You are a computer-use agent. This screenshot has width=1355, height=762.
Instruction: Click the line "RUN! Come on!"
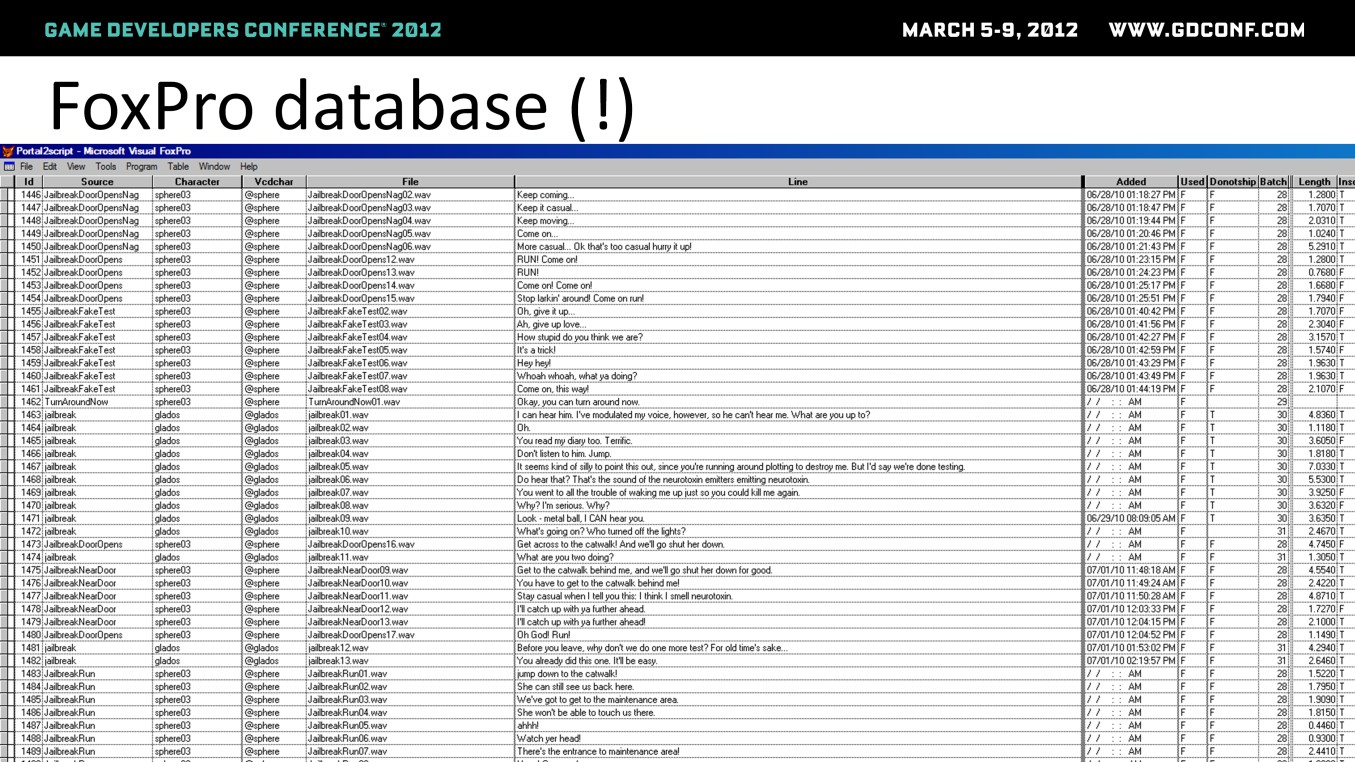pos(548,260)
